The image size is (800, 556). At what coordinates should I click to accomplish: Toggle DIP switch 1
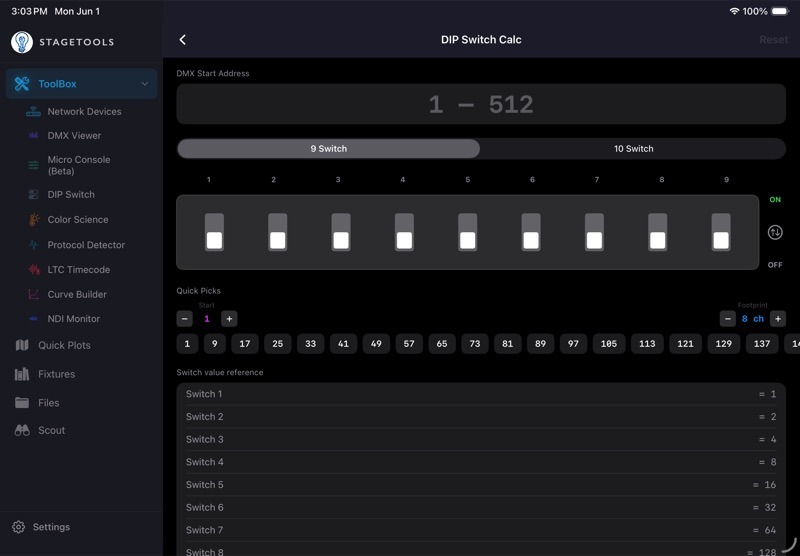click(x=214, y=232)
